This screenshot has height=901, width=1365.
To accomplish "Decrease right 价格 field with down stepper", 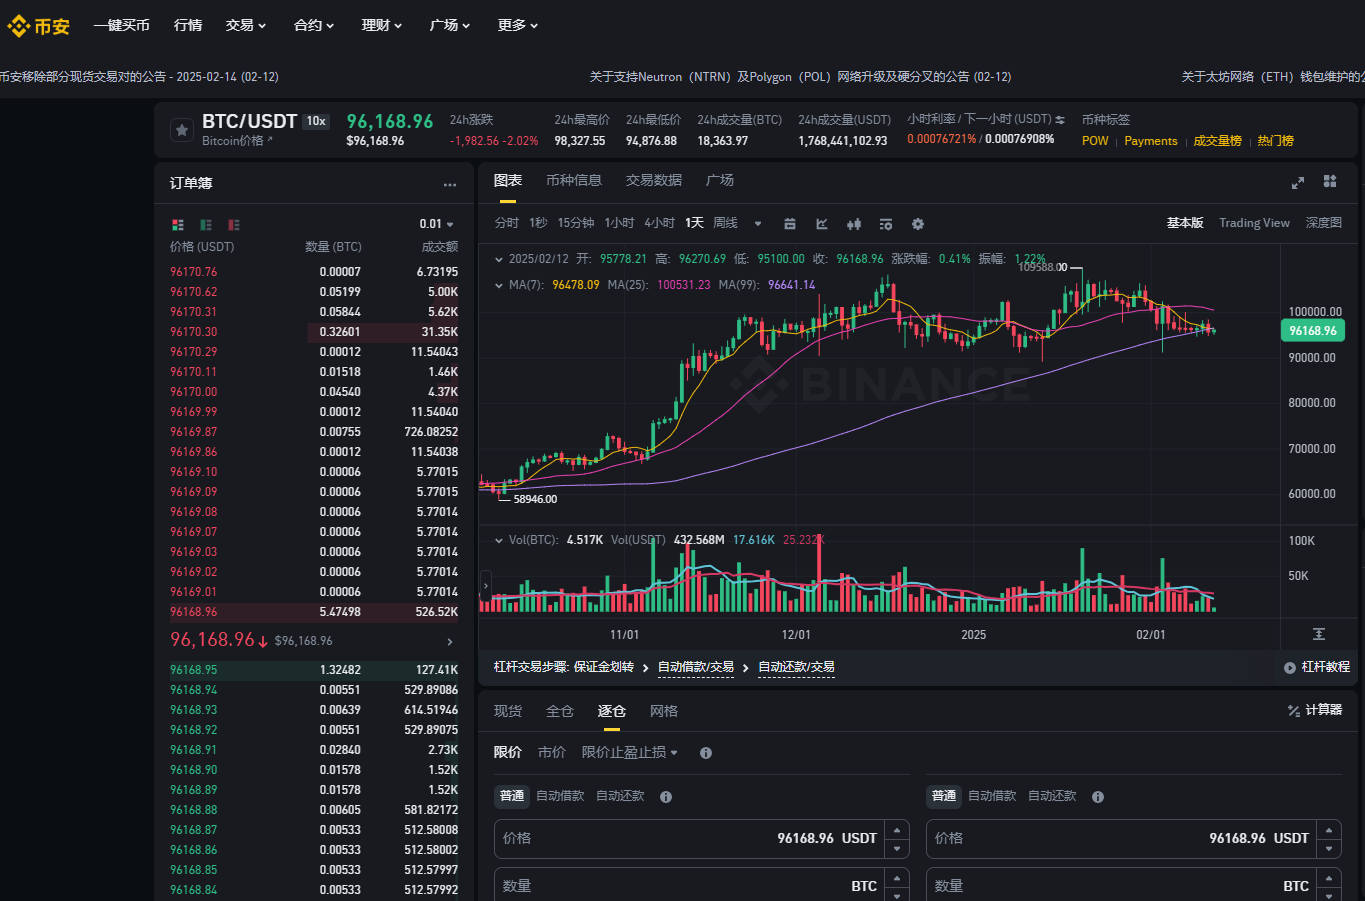I will (1329, 848).
